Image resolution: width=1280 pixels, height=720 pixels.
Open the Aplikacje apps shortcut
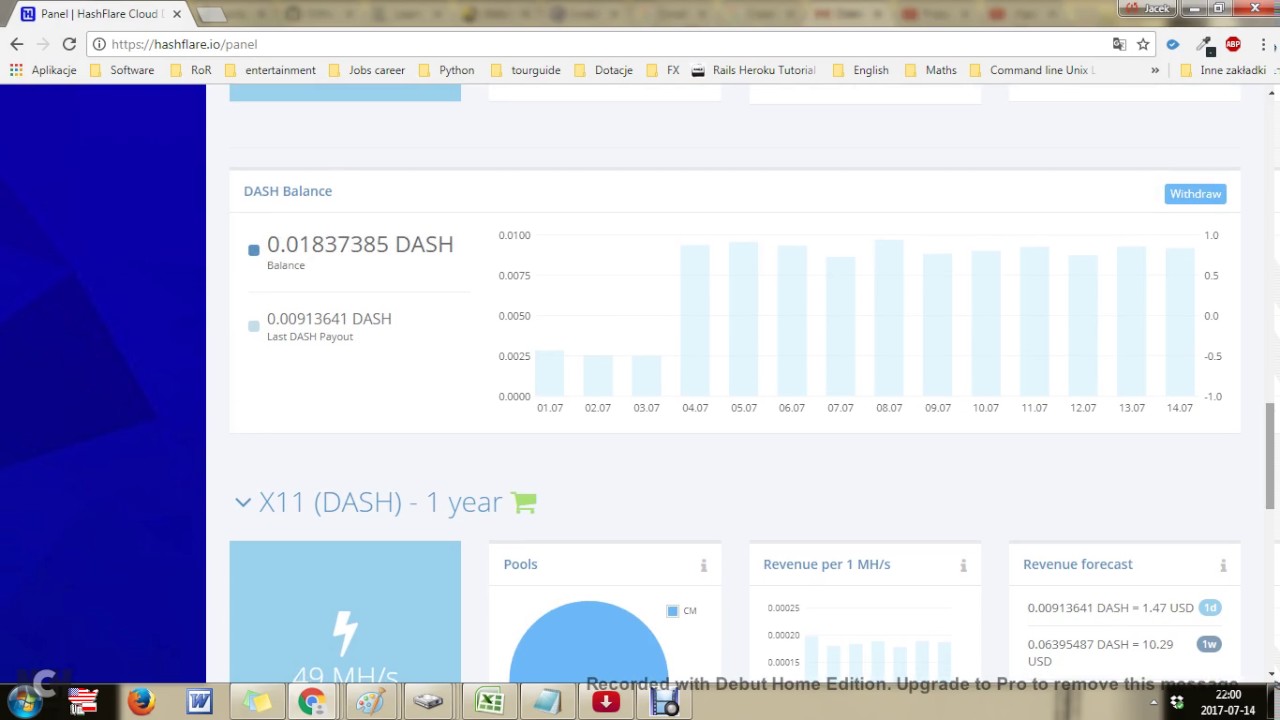coord(43,70)
